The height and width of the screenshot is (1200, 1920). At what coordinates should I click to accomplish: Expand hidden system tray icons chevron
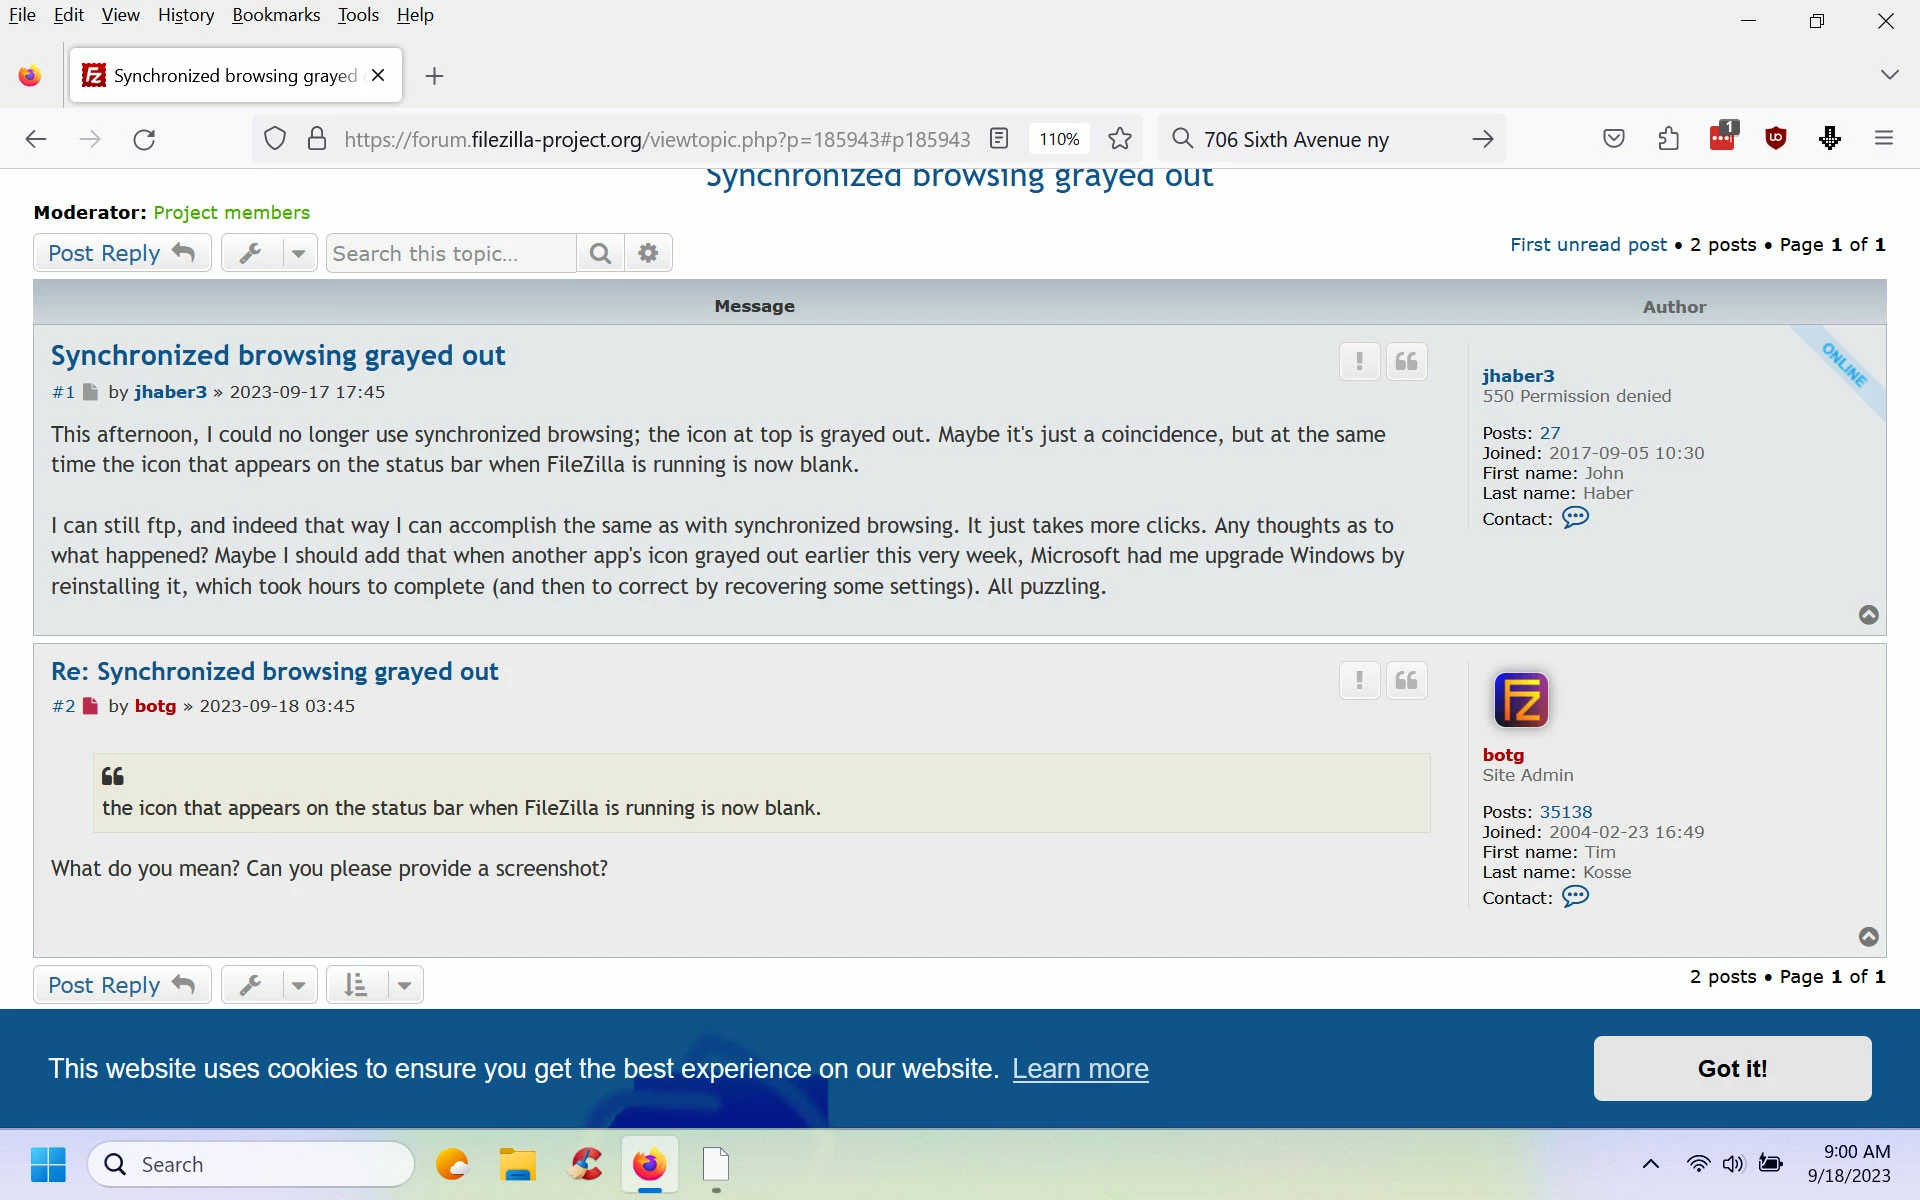(1651, 1164)
